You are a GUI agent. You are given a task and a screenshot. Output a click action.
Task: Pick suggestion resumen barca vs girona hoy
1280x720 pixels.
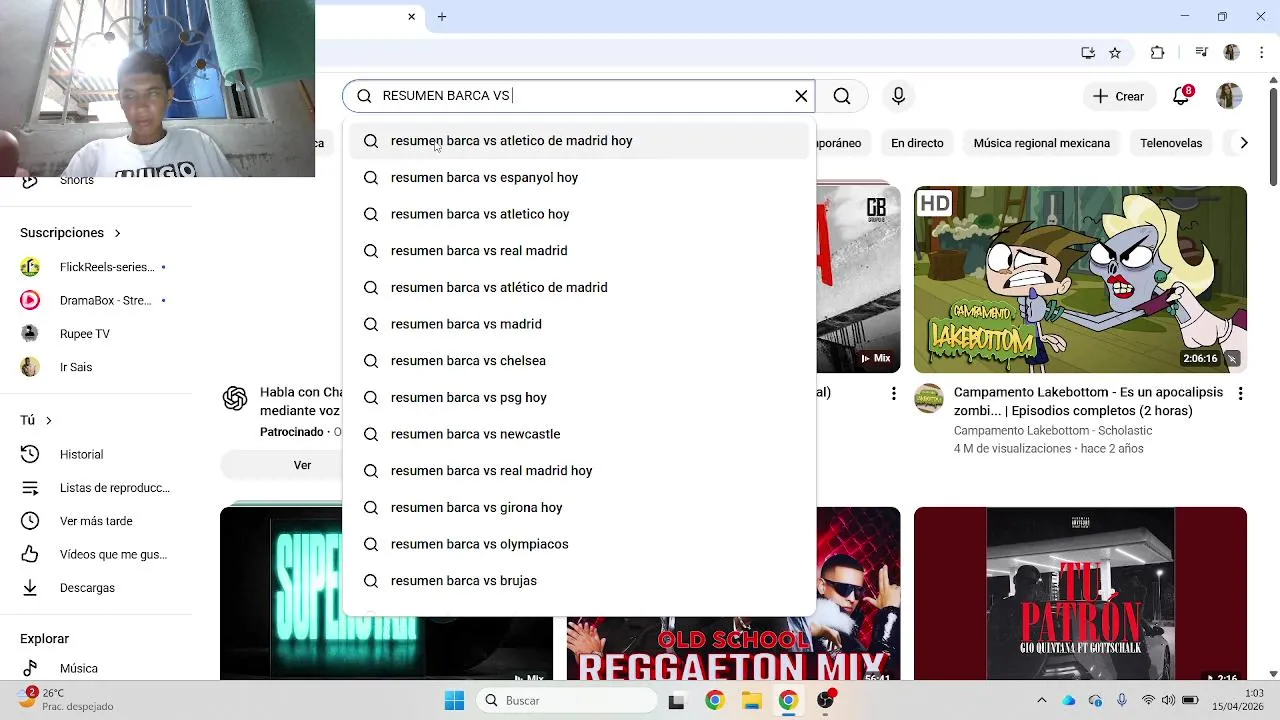[579, 508]
